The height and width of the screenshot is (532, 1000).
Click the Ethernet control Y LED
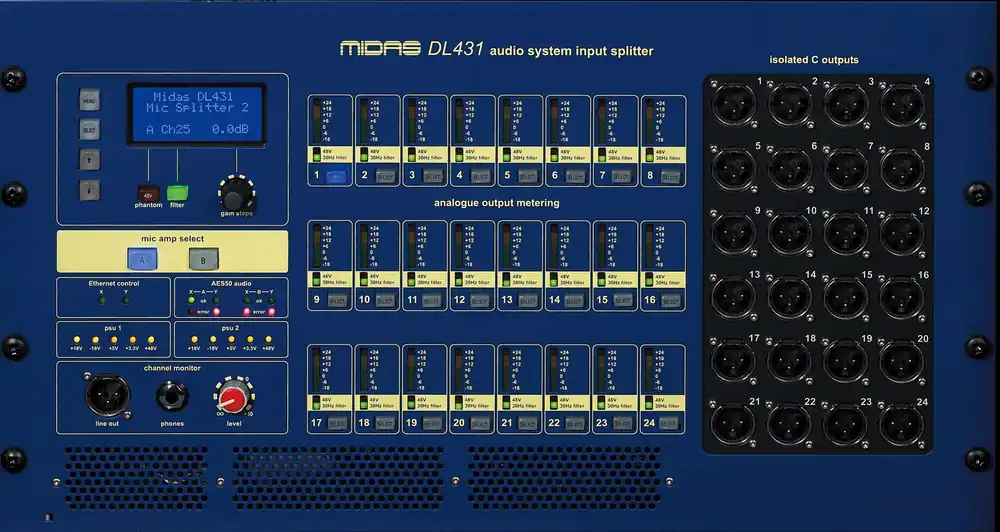126,300
